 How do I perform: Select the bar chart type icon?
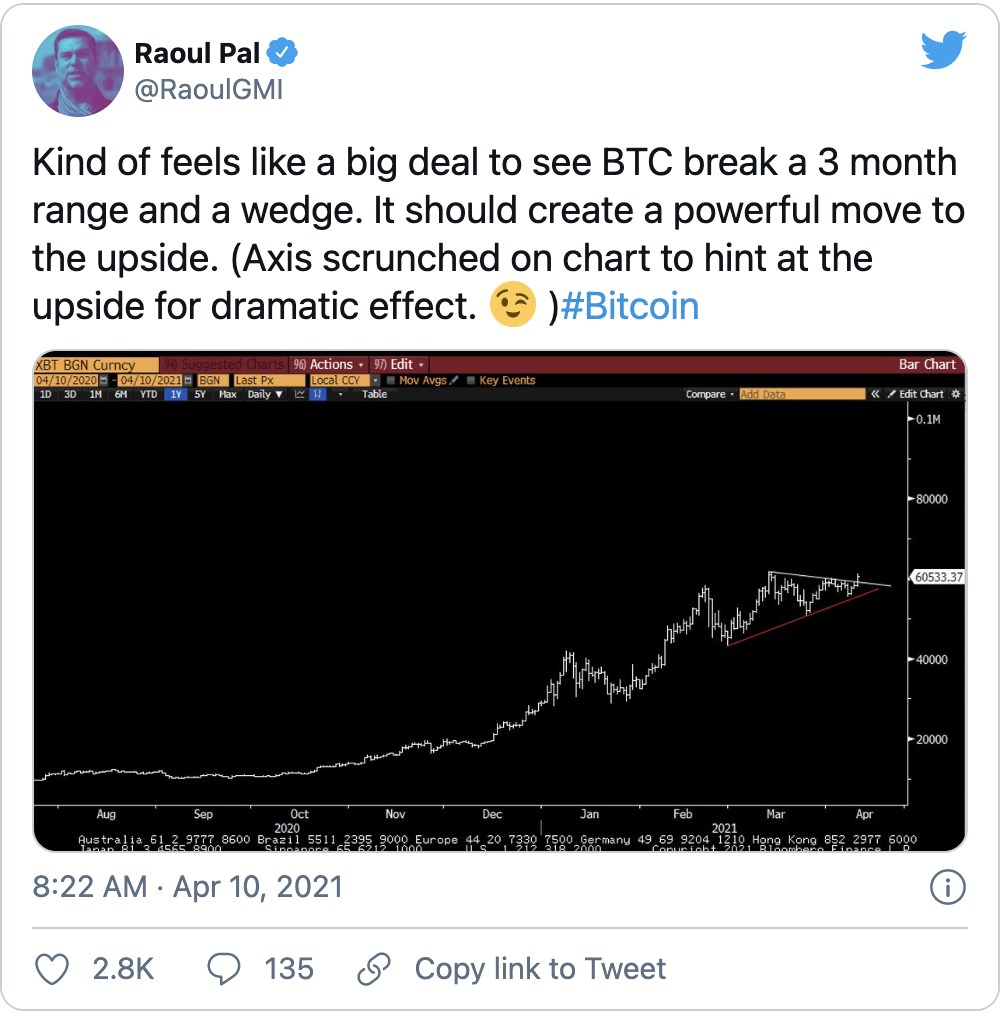(318, 394)
